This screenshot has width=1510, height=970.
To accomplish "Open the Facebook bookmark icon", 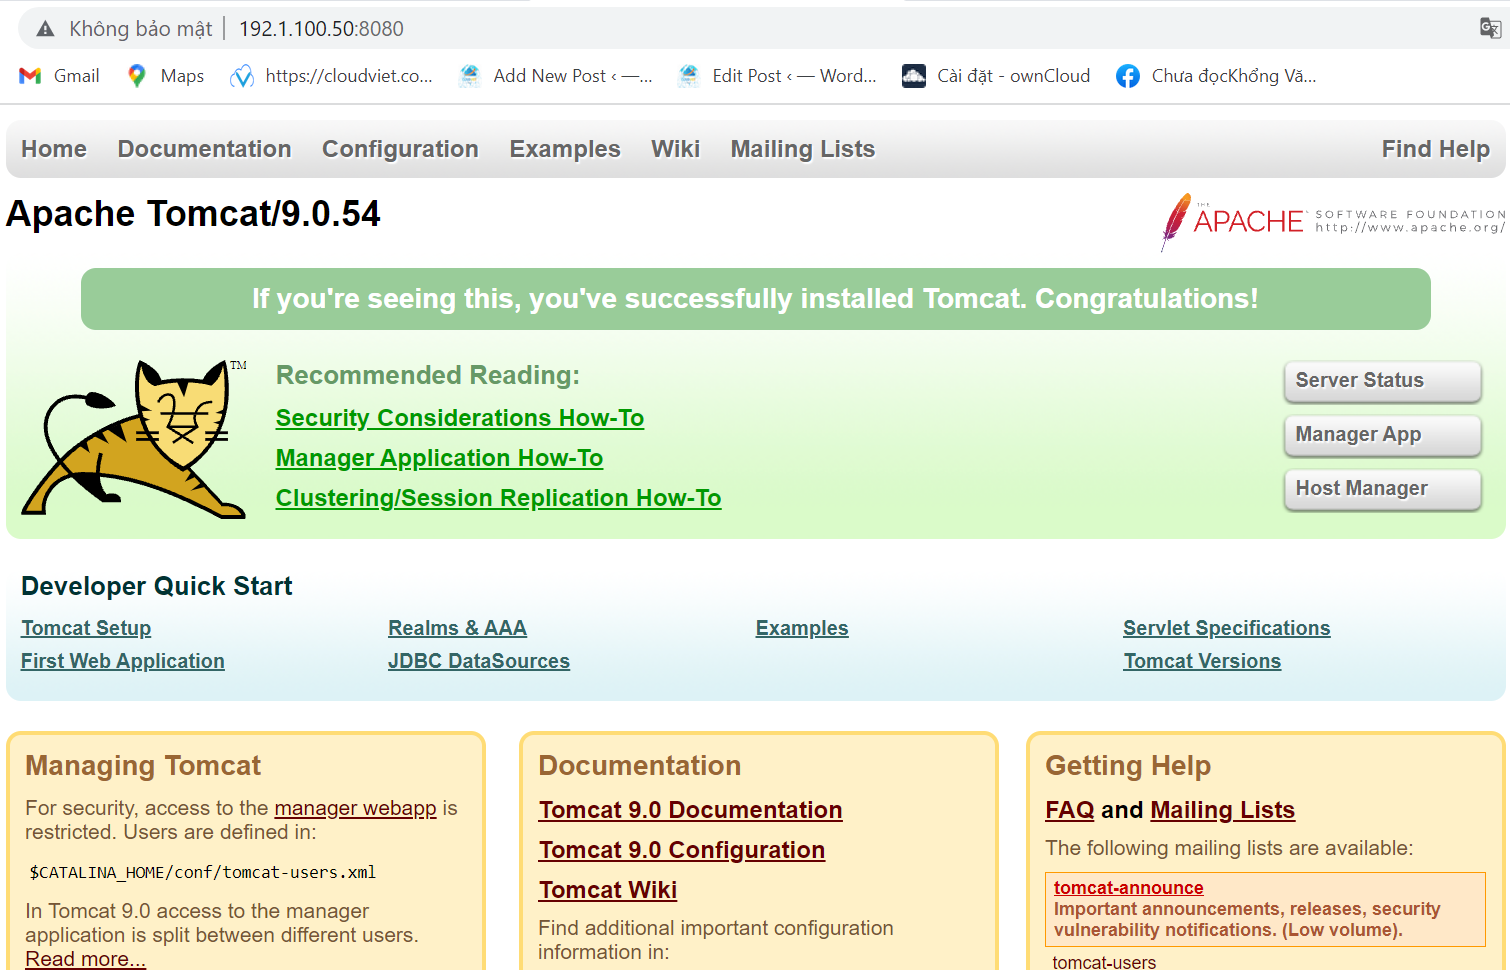I will pos(1128,76).
